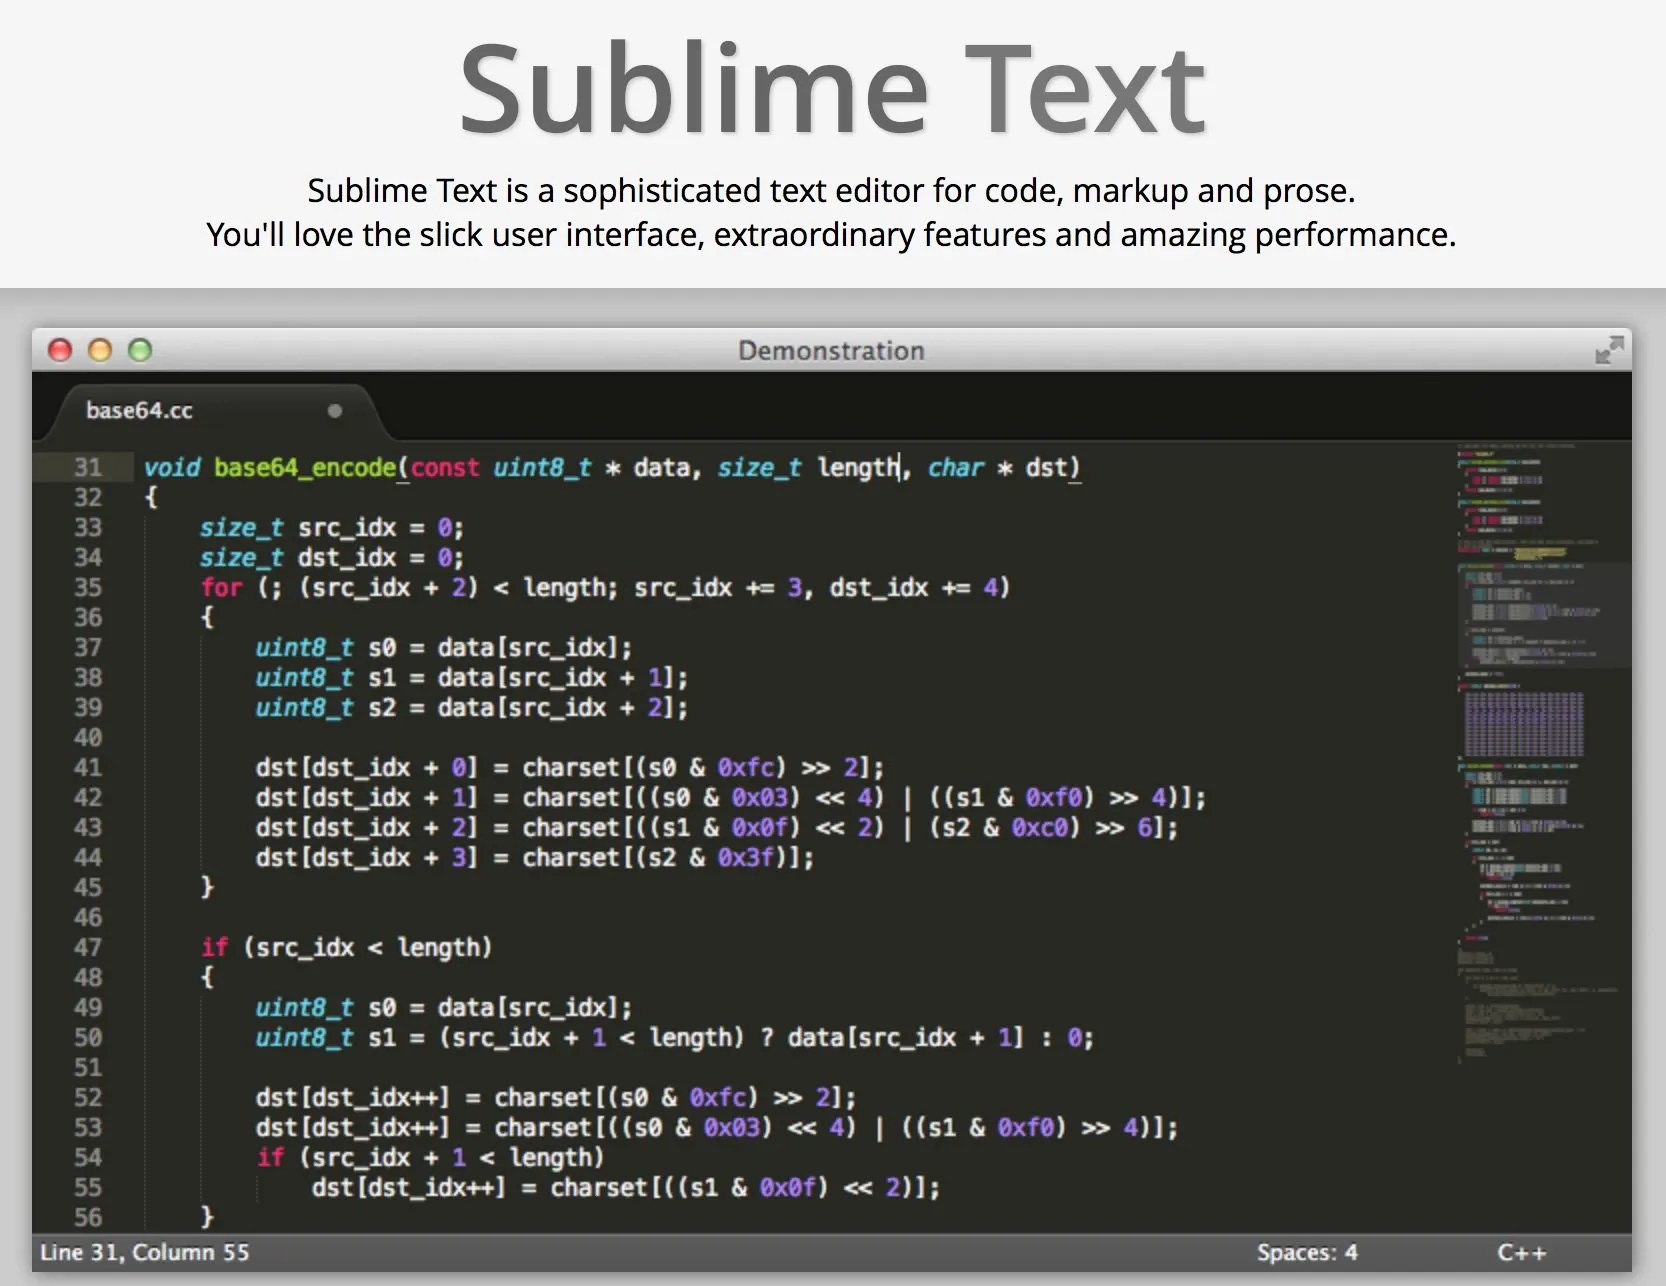Click 'src_idx' variable declaration on line 33
The image size is (1666, 1286).
347,528
